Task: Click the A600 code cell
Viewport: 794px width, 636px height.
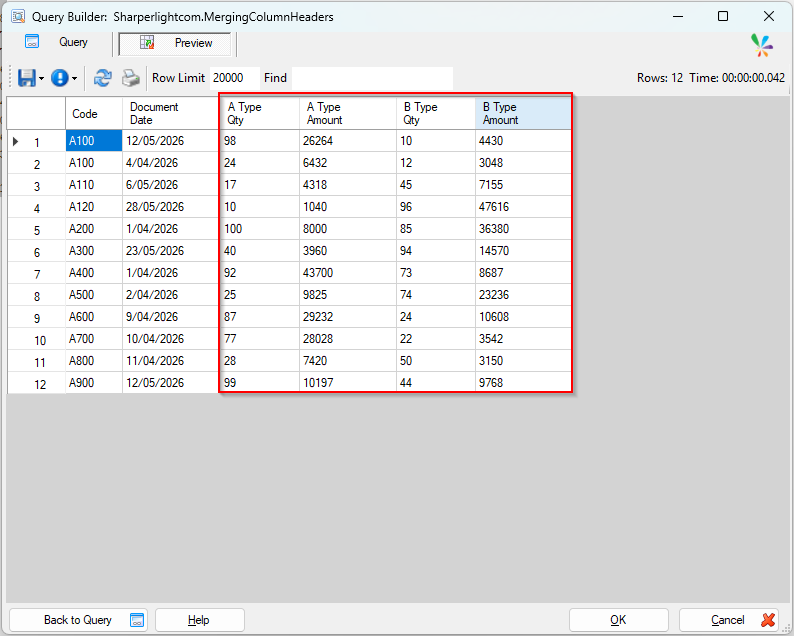Action: (x=94, y=317)
